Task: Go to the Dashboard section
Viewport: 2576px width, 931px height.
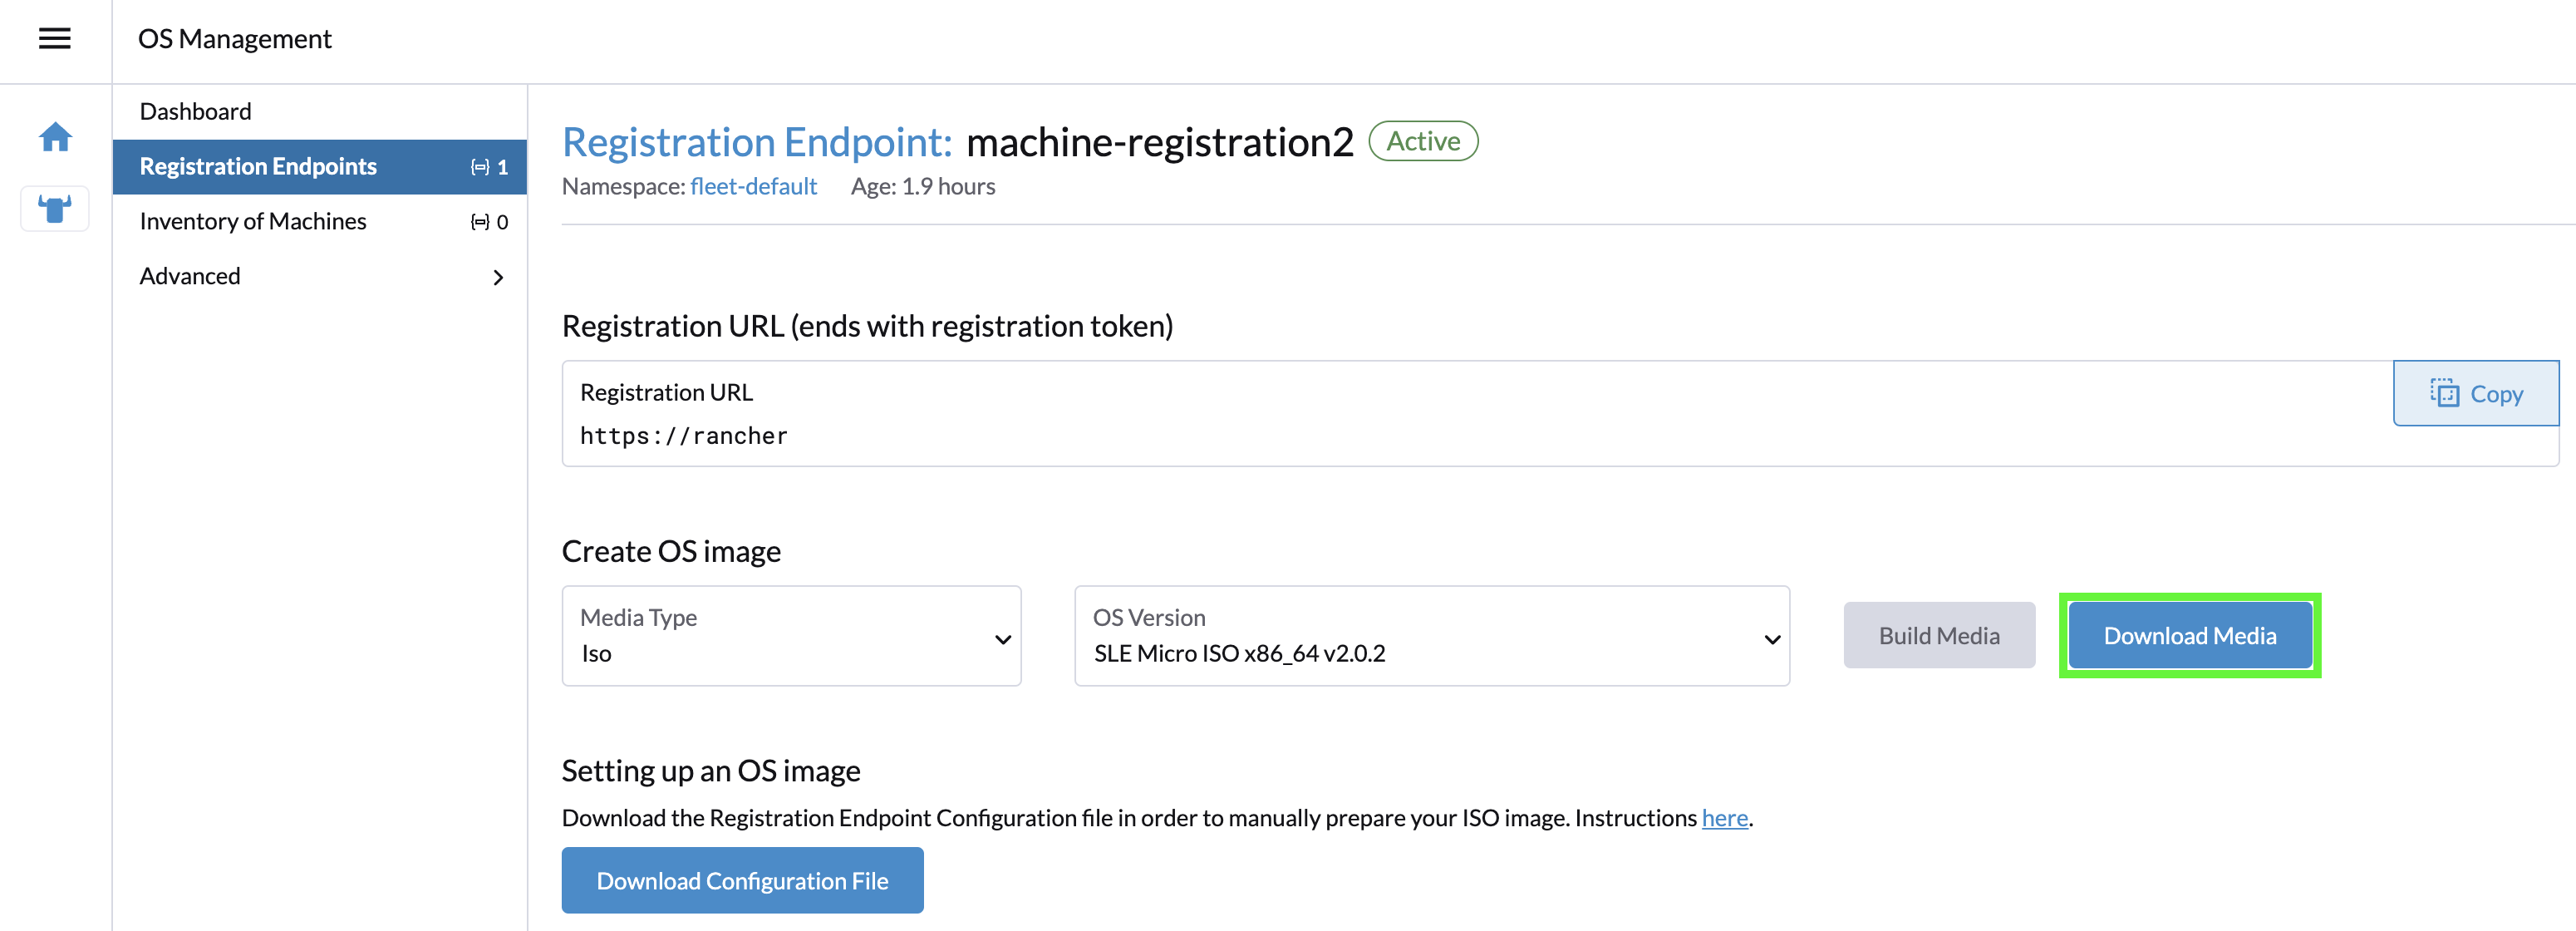Action: pyautogui.click(x=195, y=111)
